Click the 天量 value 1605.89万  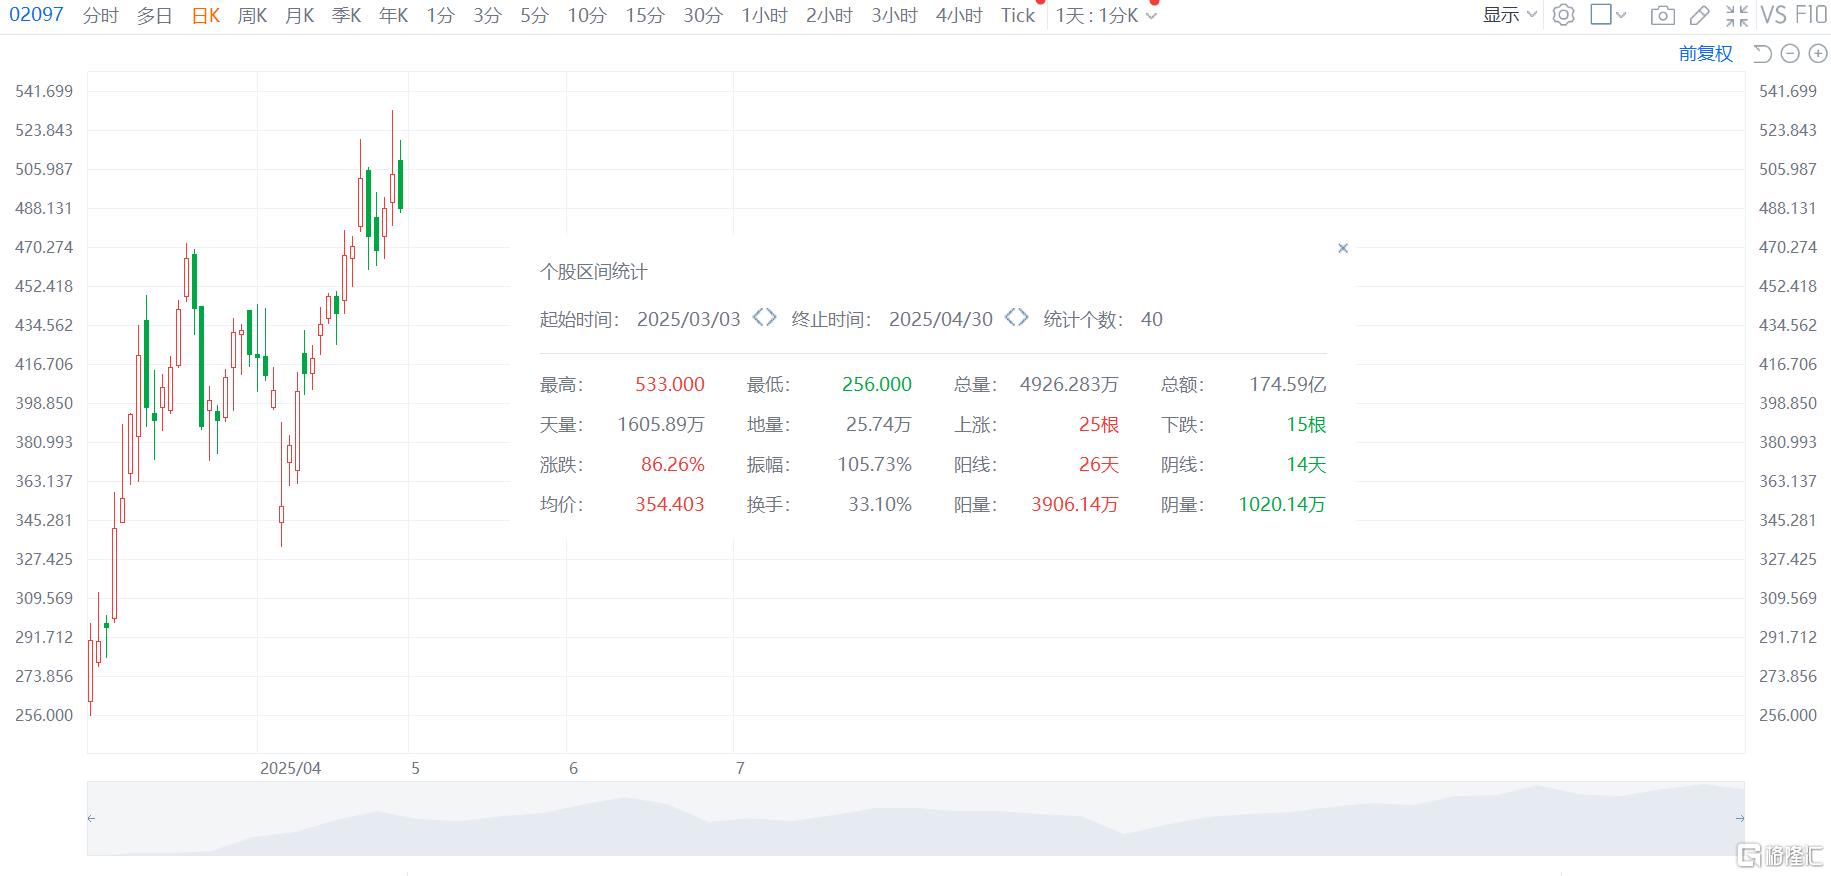[x=661, y=424]
